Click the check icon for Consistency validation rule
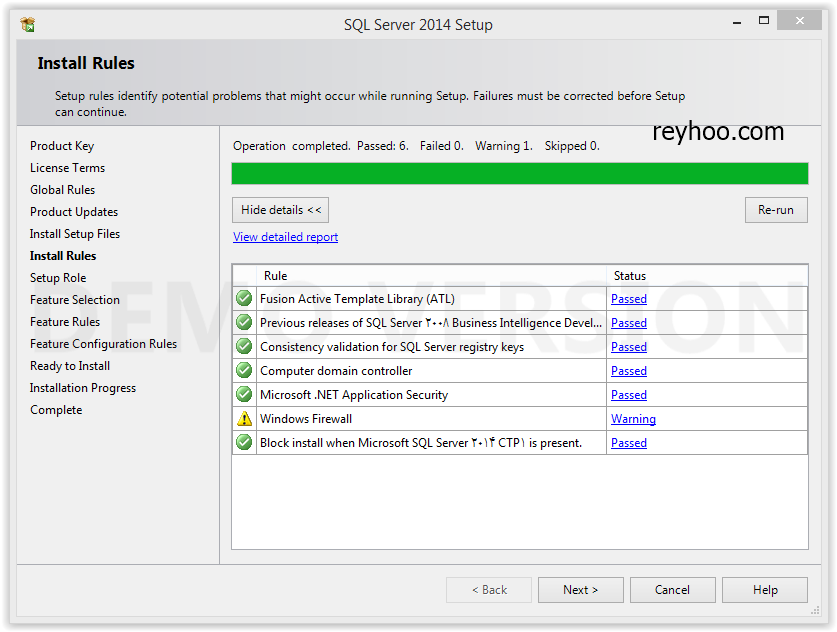837x632 pixels. 244,346
